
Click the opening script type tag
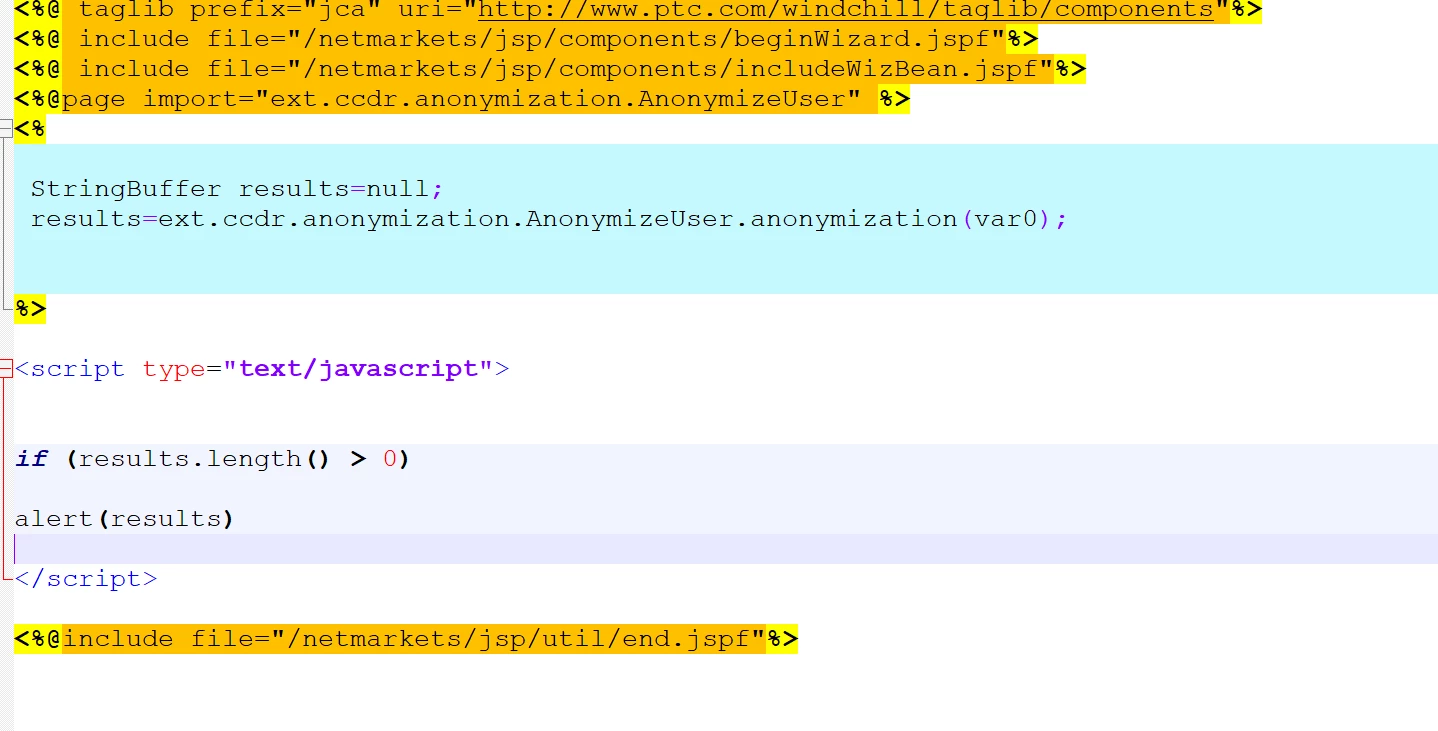[262, 369]
